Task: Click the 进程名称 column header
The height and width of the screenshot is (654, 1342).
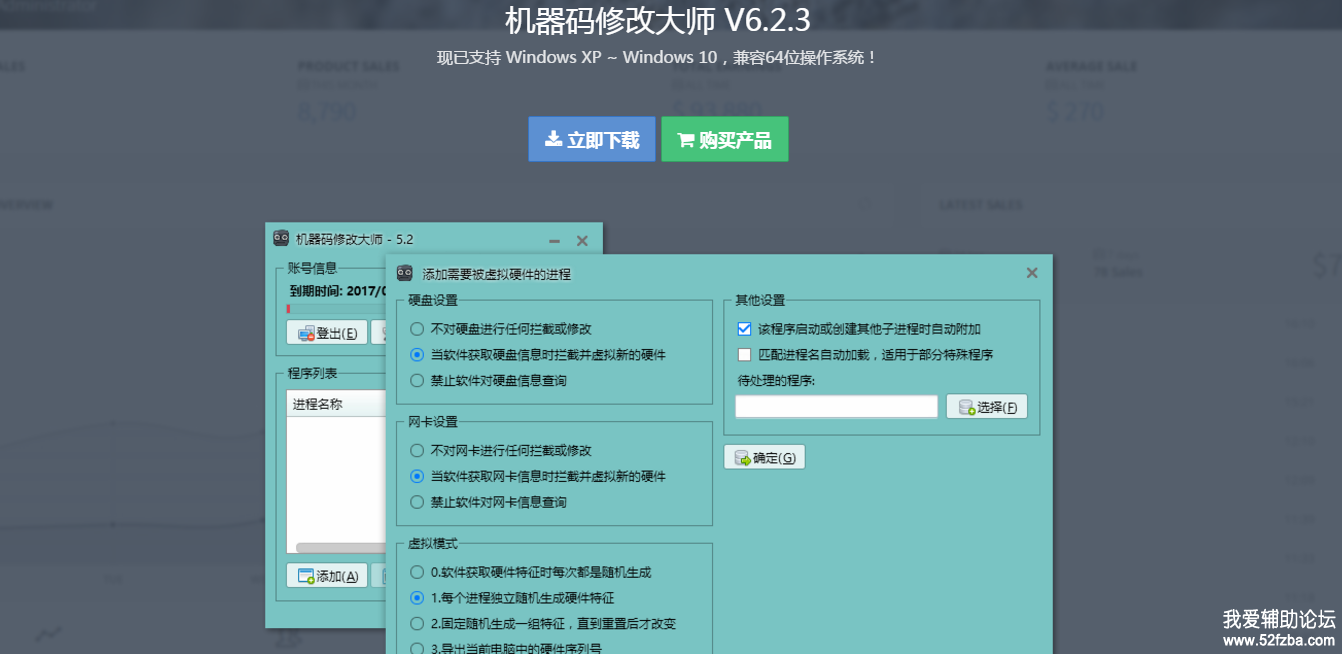Action: tap(336, 405)
